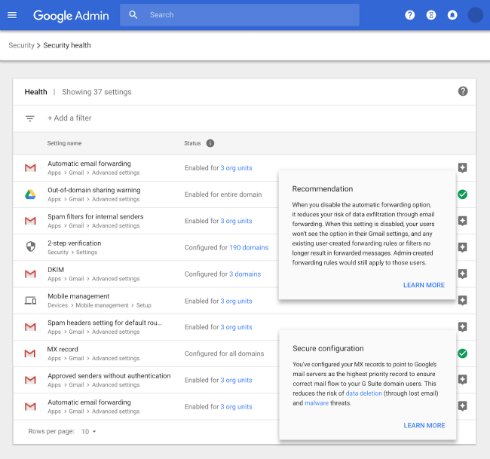Select the 2-step verification setting name
This screenshot has height=459, width=490.
tap(74, 243)
